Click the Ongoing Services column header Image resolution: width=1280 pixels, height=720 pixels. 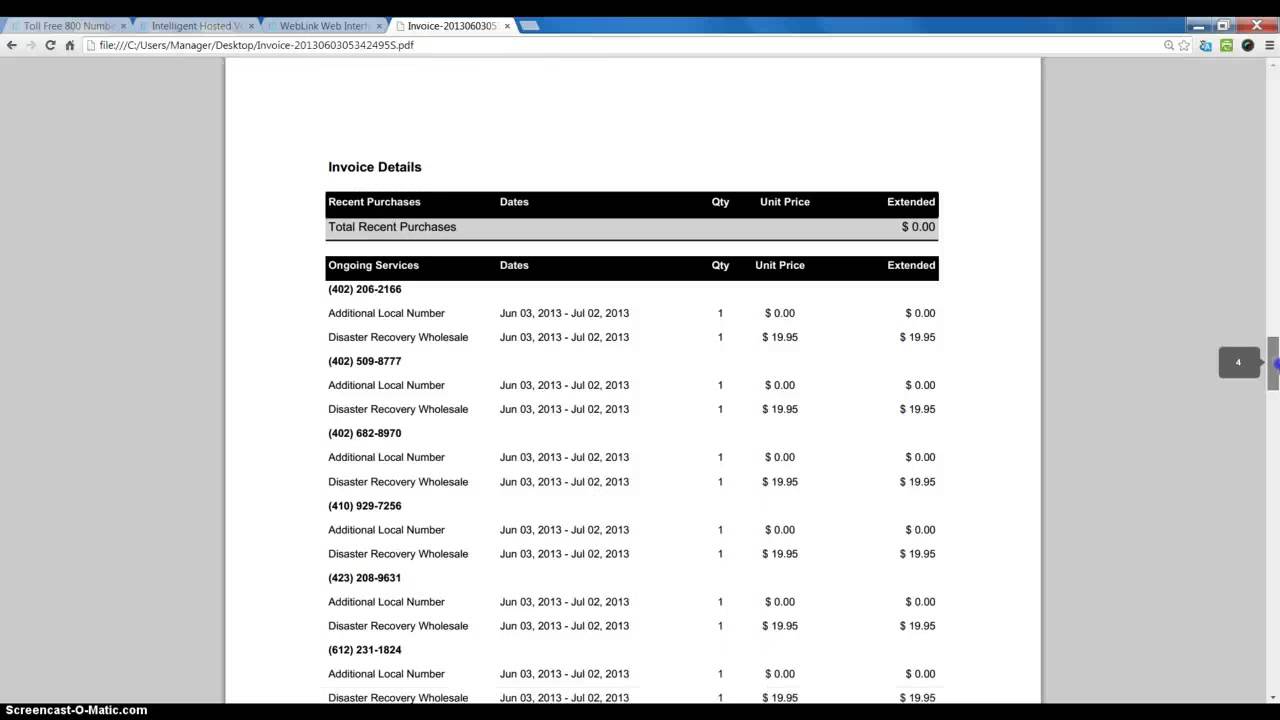[x=373, y=265]
